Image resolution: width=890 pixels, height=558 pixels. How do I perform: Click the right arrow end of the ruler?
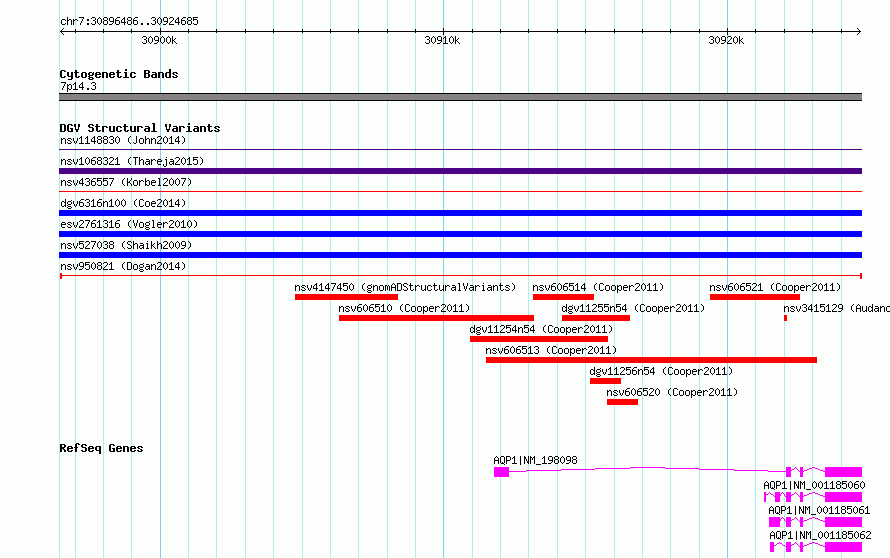tap(858, 32)
